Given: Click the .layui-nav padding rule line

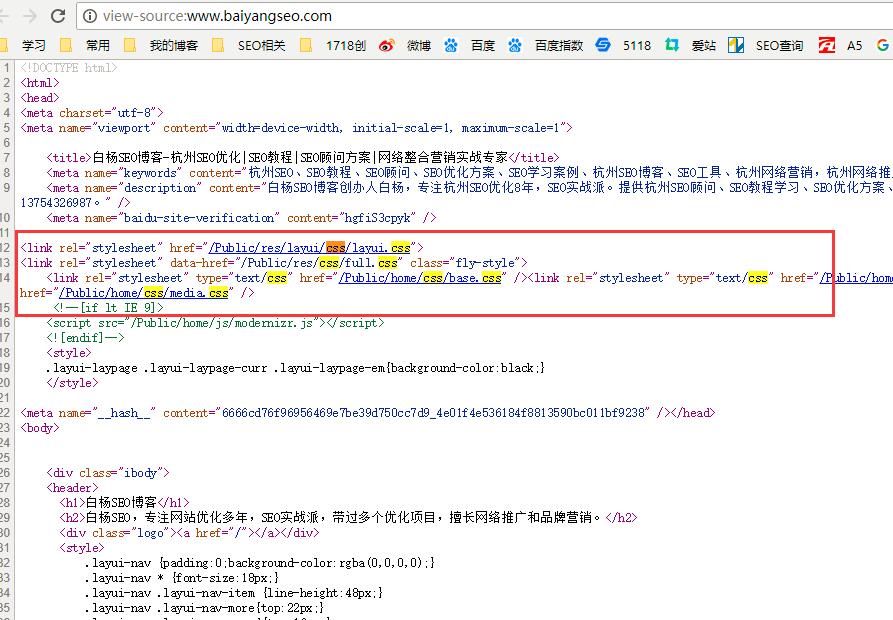Looking at the screenshot, I should [x=260, y=562].
